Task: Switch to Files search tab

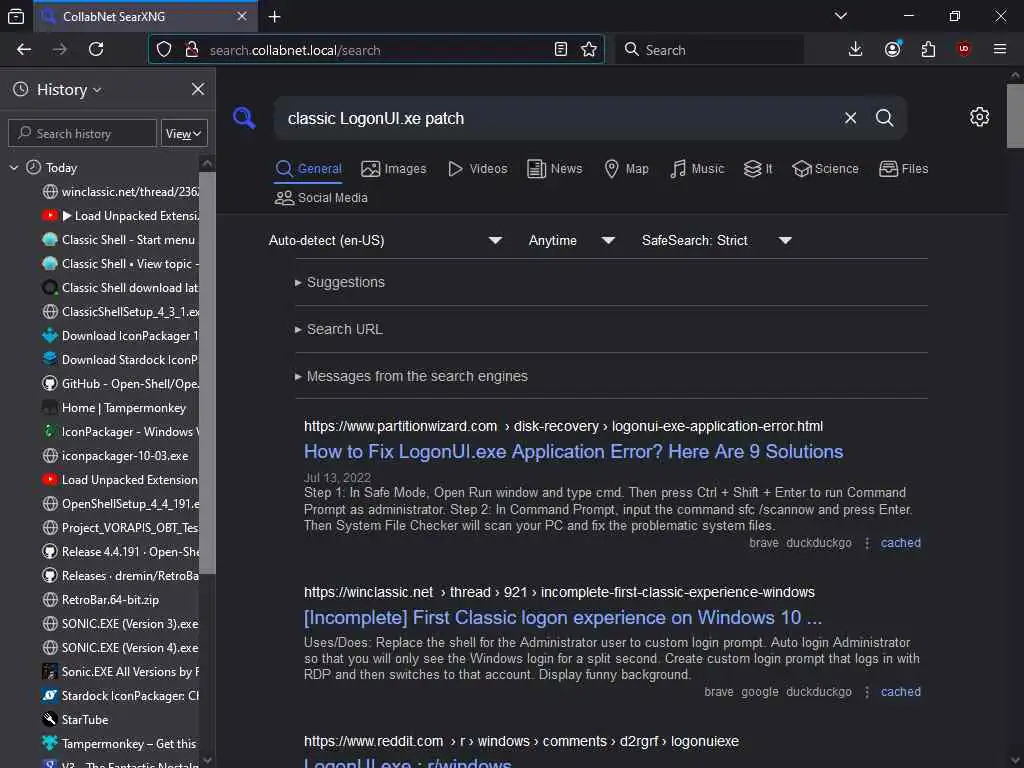Action: tap(903, 169)
